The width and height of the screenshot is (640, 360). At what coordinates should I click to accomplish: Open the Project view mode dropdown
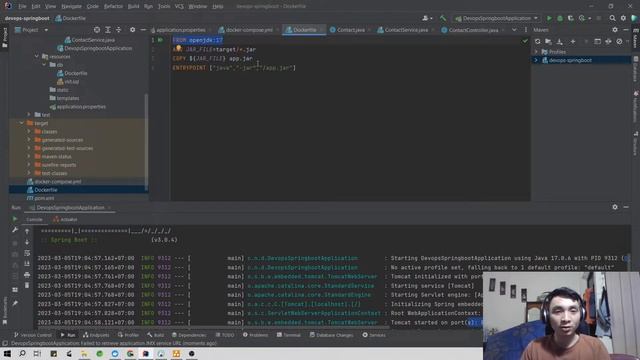pyautogui.click(x=31, y=30)
